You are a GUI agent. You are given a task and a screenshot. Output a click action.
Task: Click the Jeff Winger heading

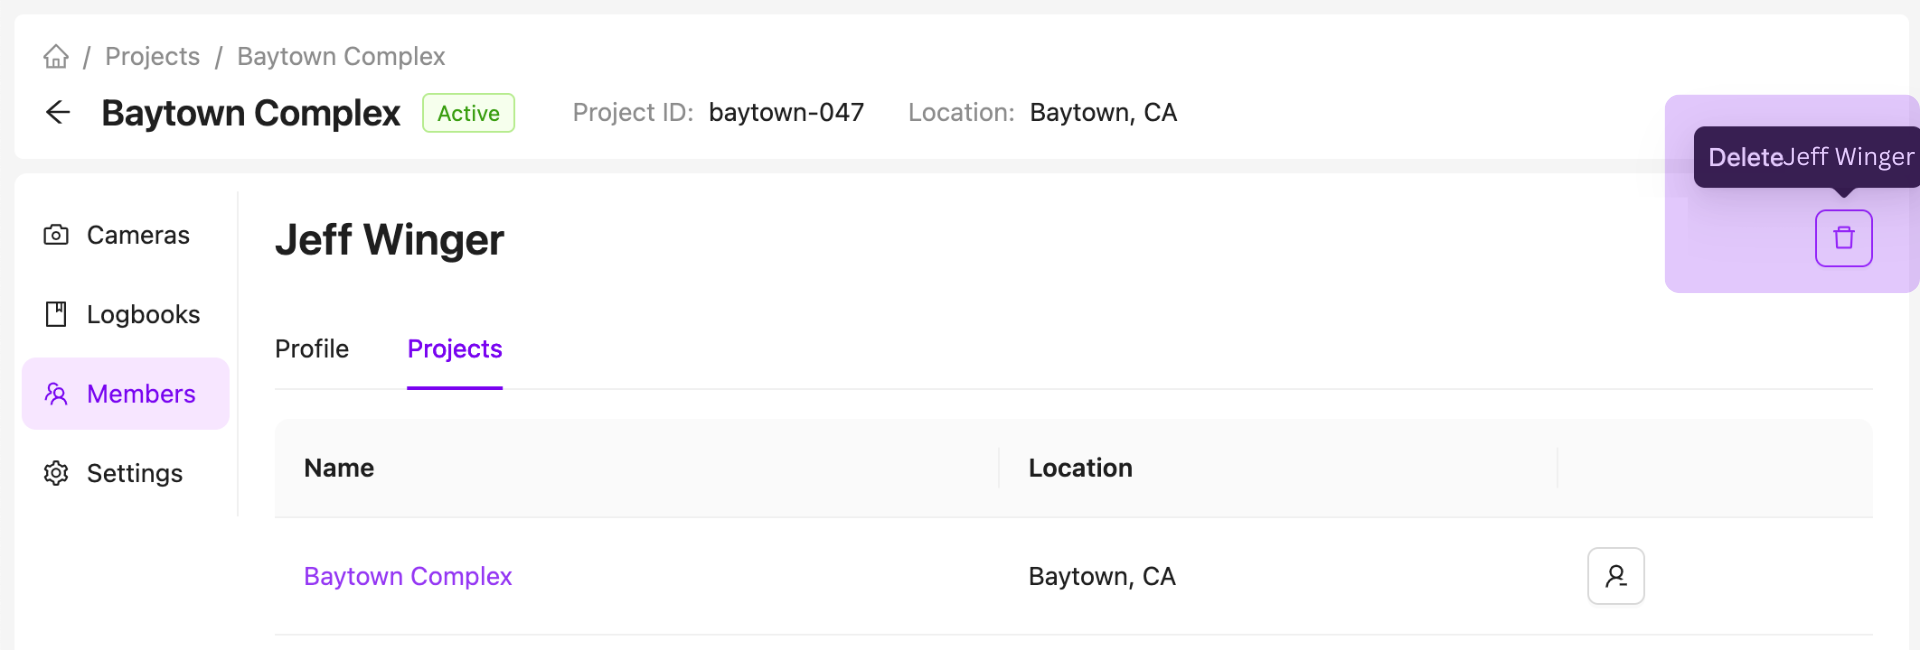pyautogui.click(x=389, y=240)
